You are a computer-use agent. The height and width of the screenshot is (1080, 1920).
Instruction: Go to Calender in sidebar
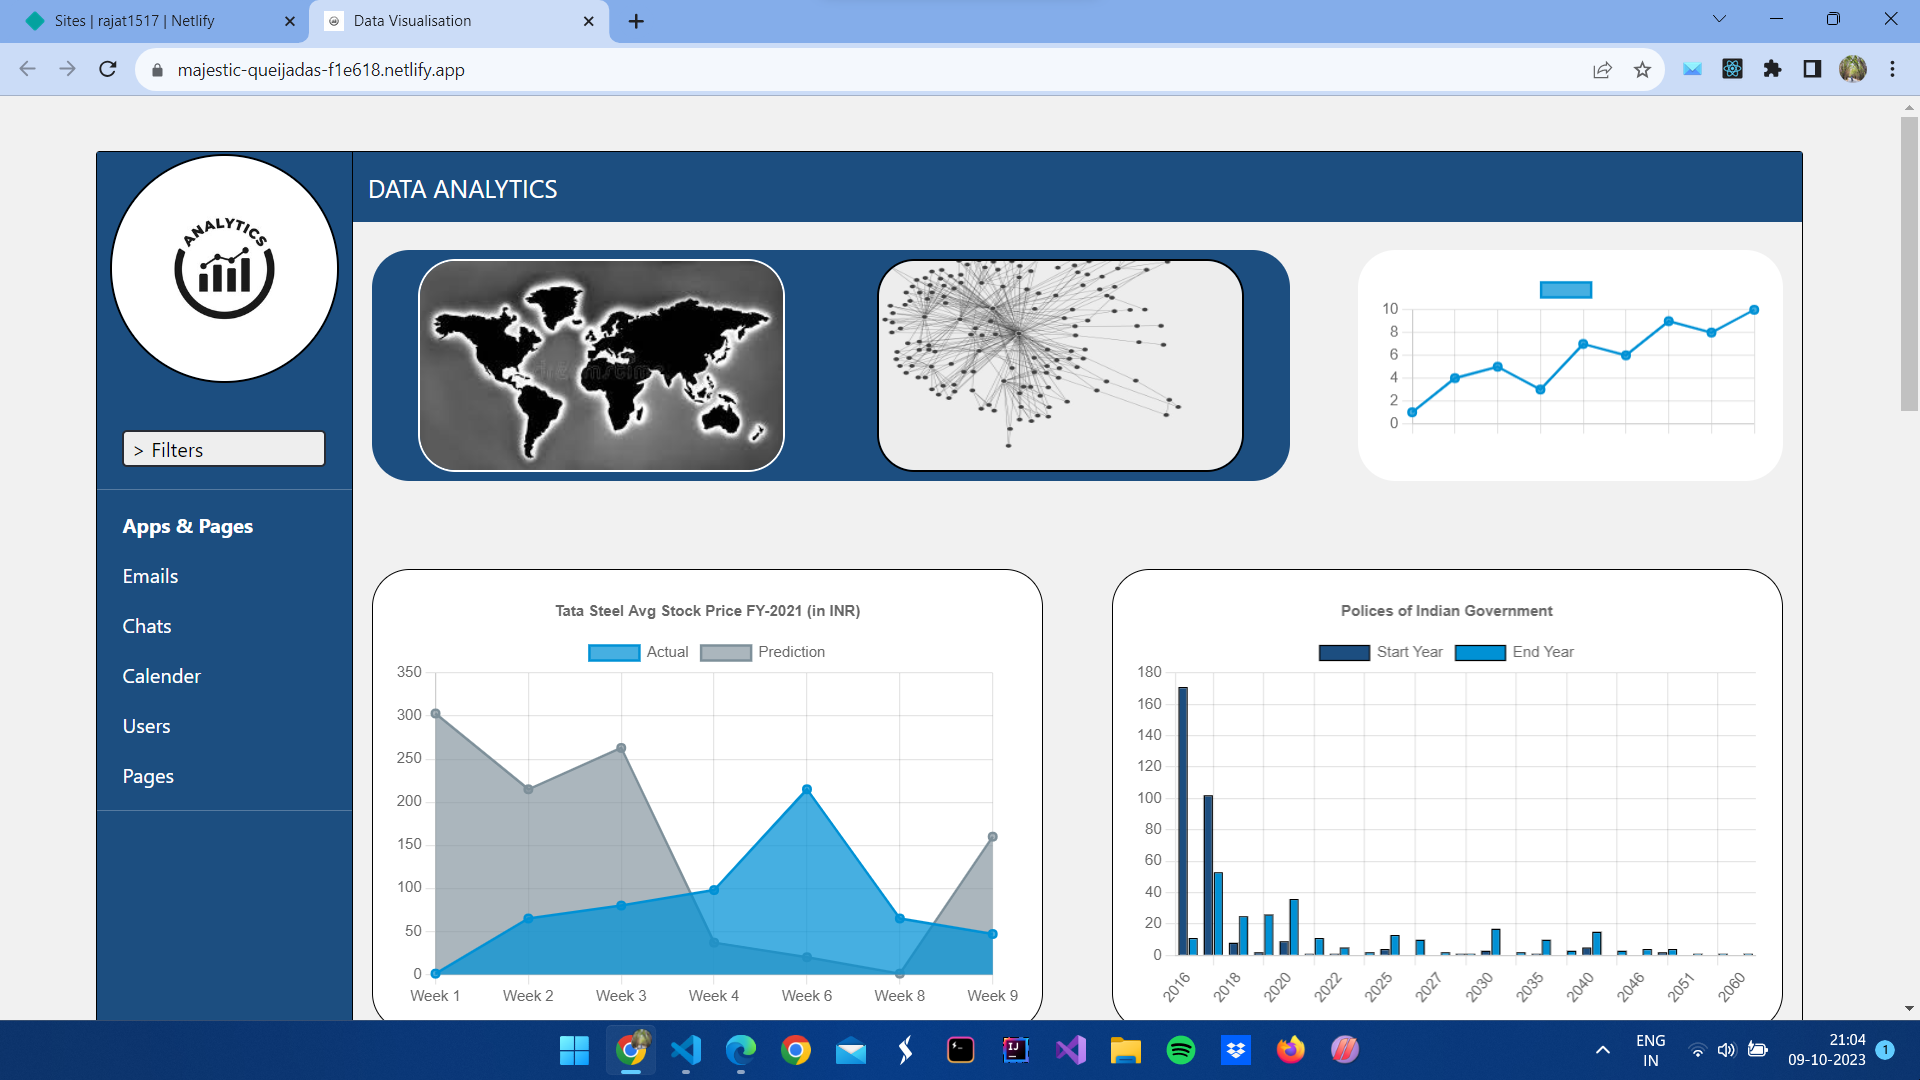point(161,676)
